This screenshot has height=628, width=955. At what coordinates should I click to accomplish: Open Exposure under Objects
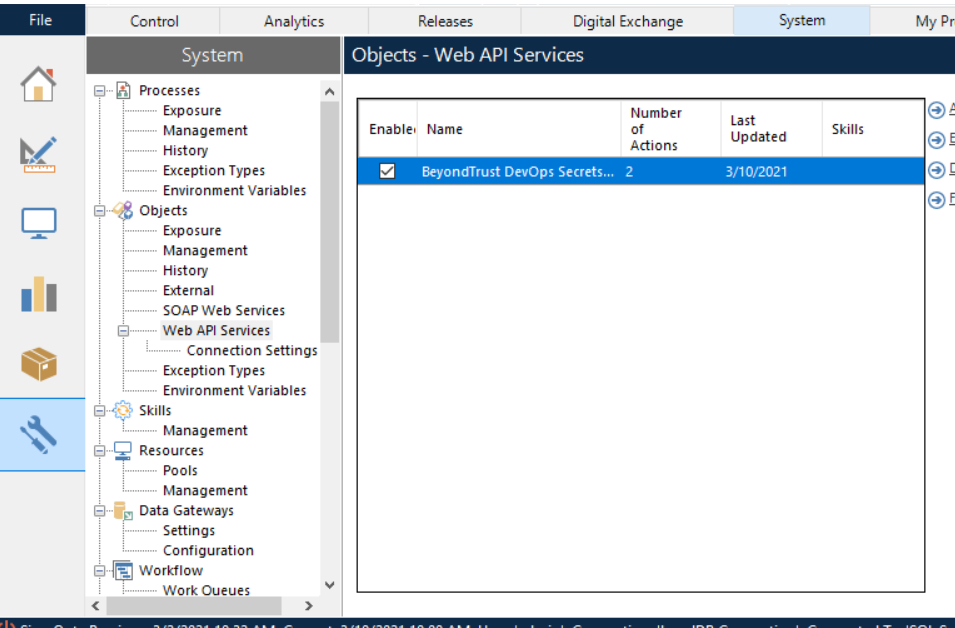coord(192,230)
